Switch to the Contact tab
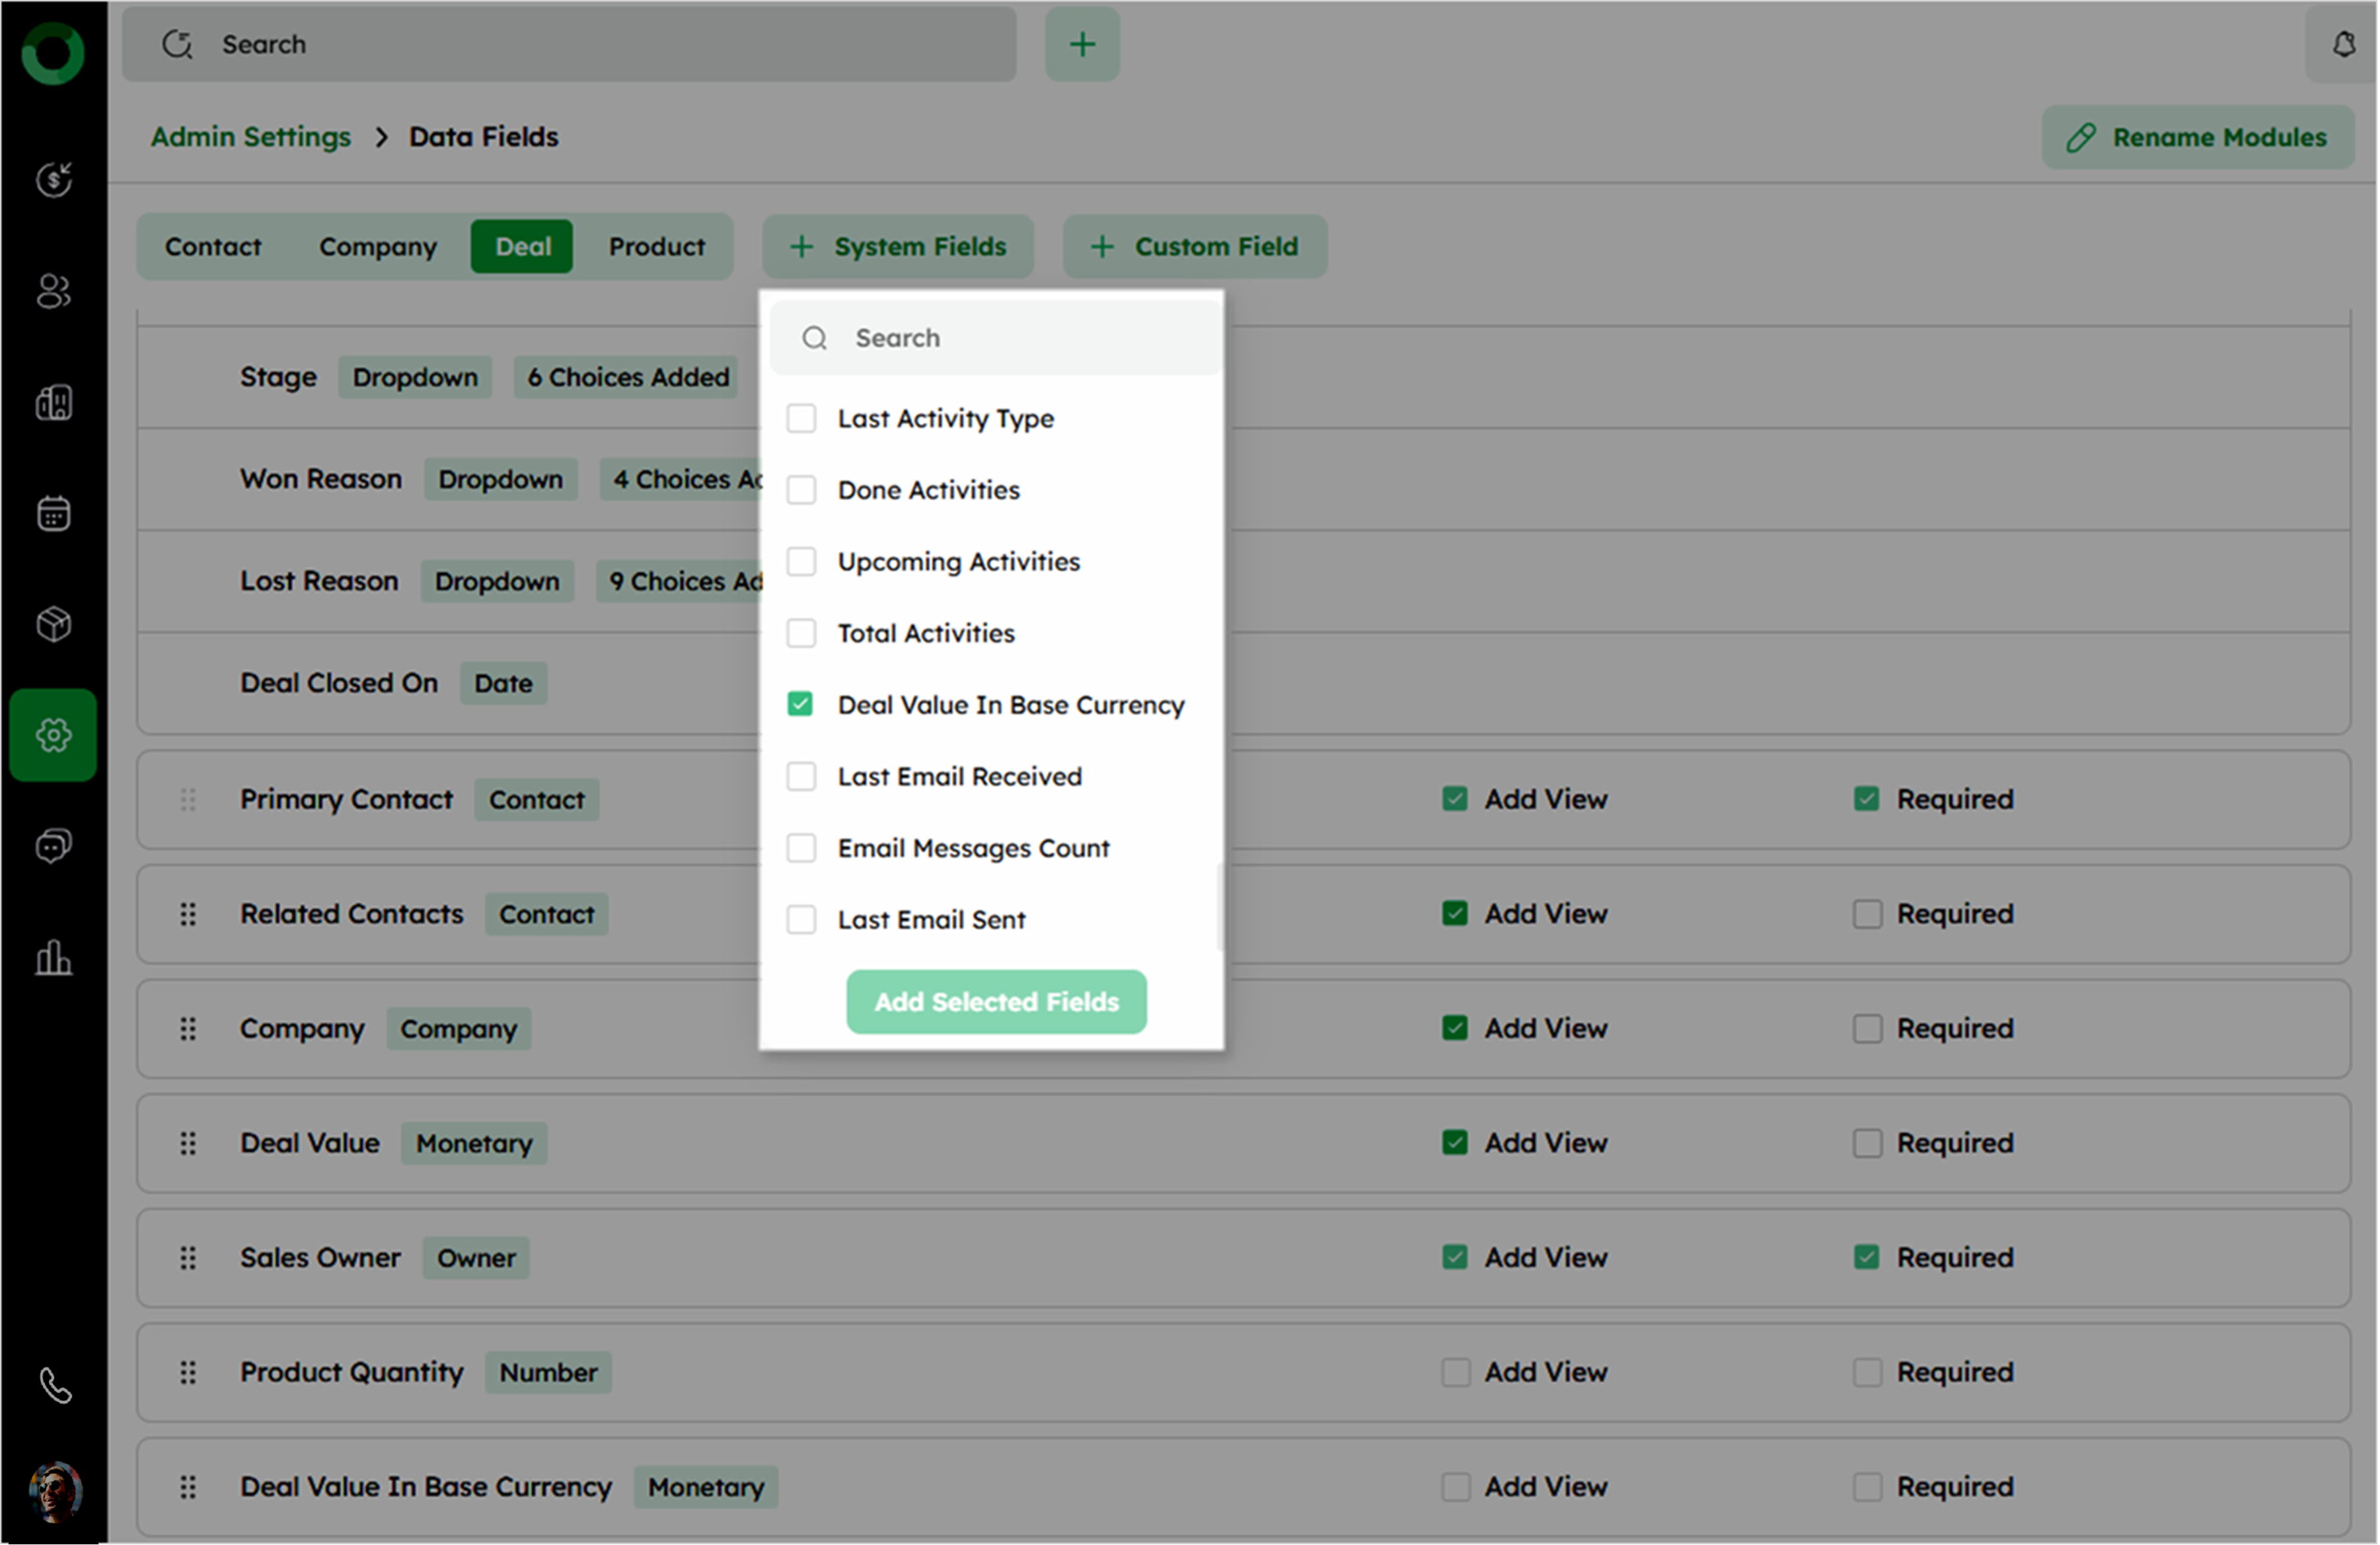The image size is (2380, 1545). [x=212, y=246]
